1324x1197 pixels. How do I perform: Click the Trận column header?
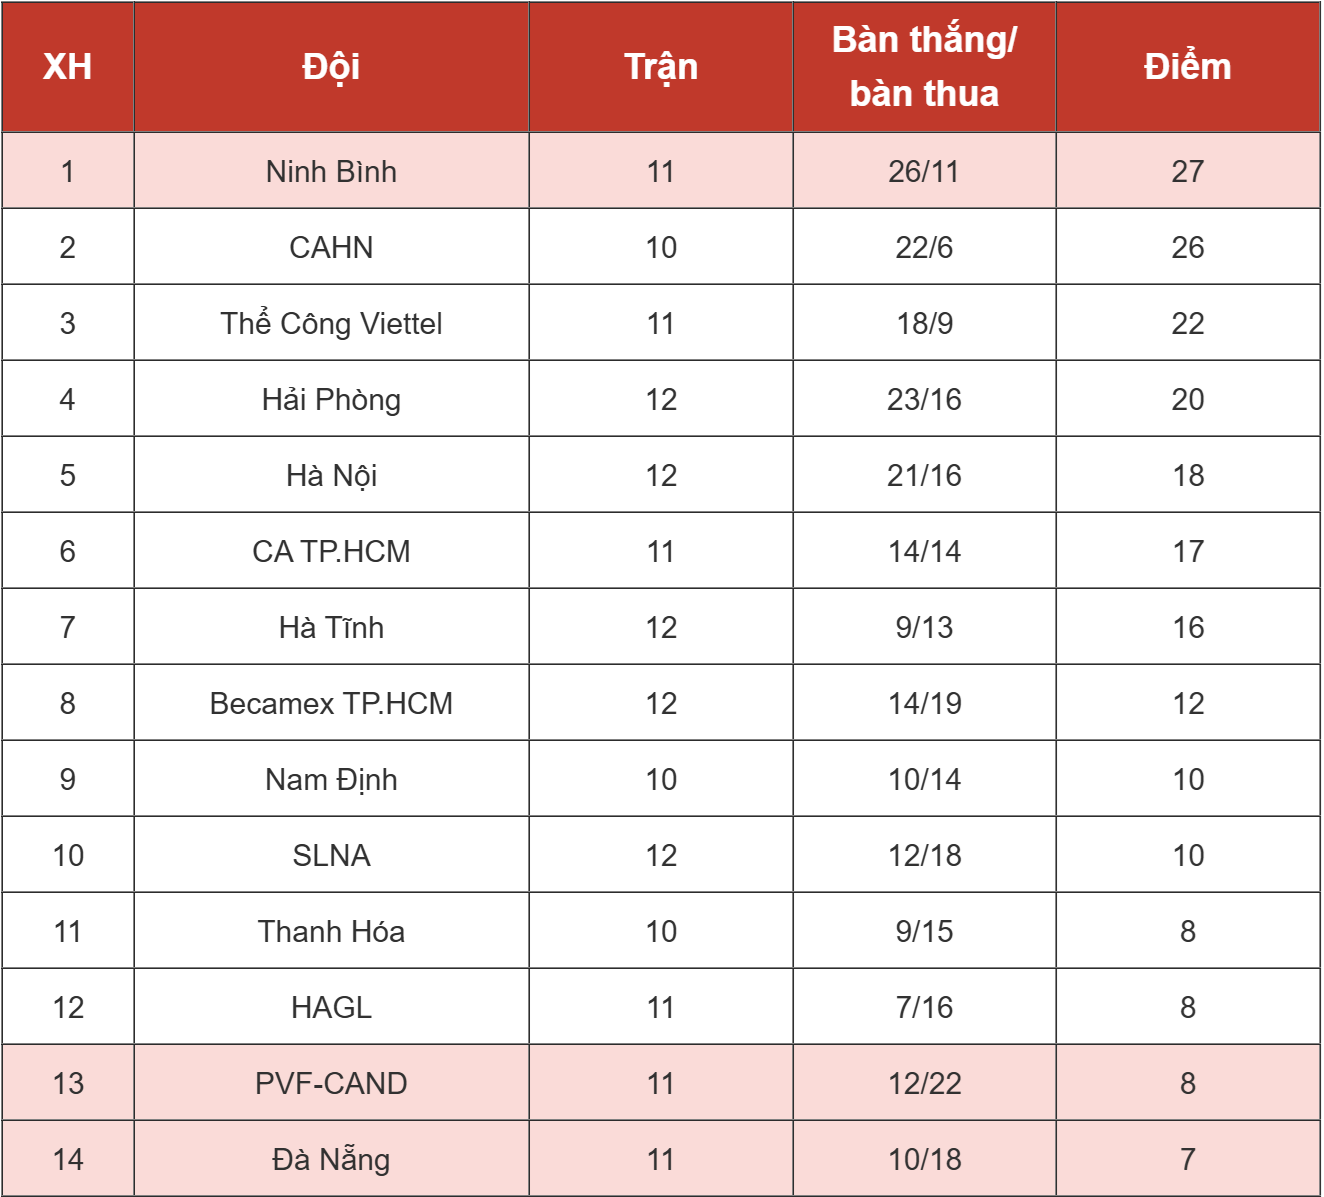(x=661, y=67)
